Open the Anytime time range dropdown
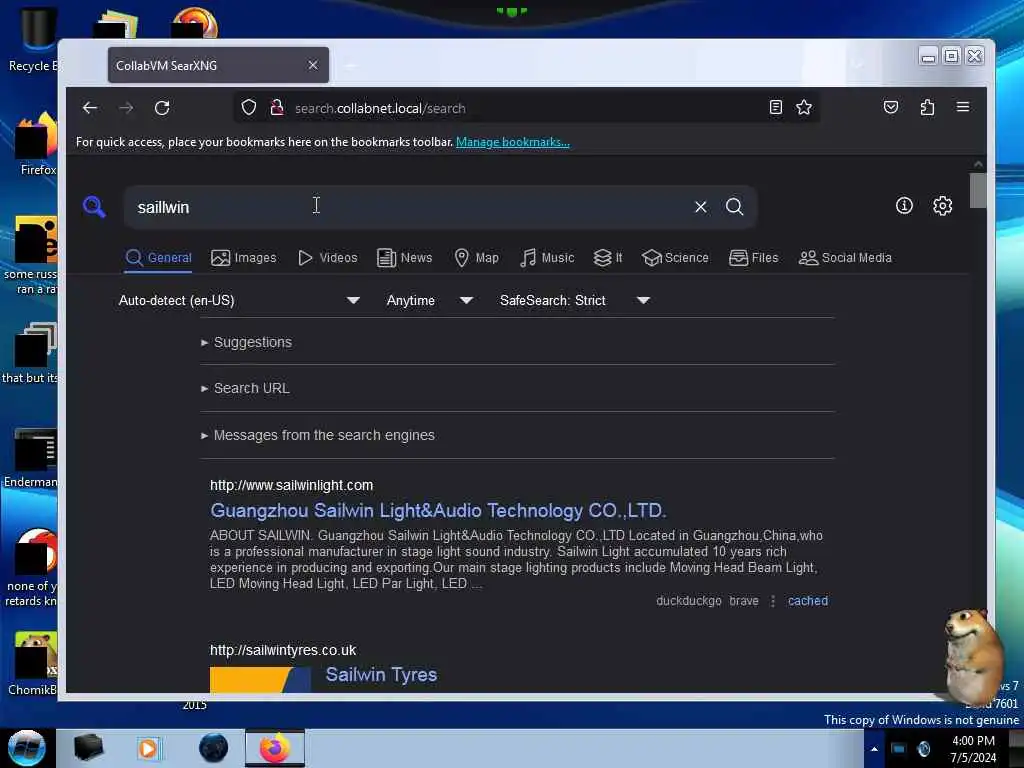The image size is (1024, 768). coord(429,300)
